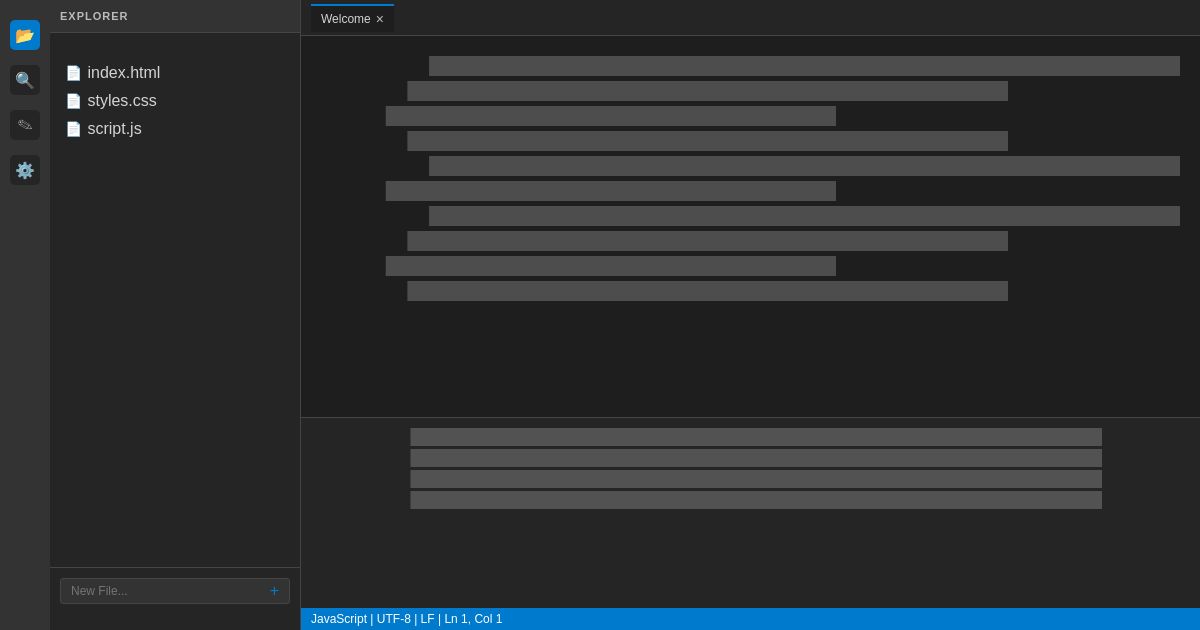This screenshot has height=630, width=1200.
Task: Open the script.js file
Action: (114, 129)
